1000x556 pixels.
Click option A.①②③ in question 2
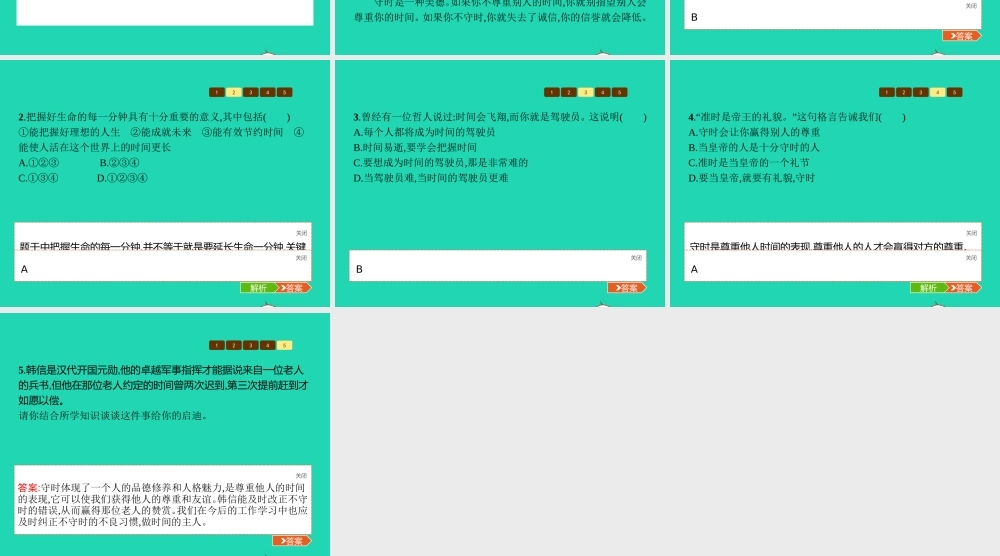coord(39,163)
